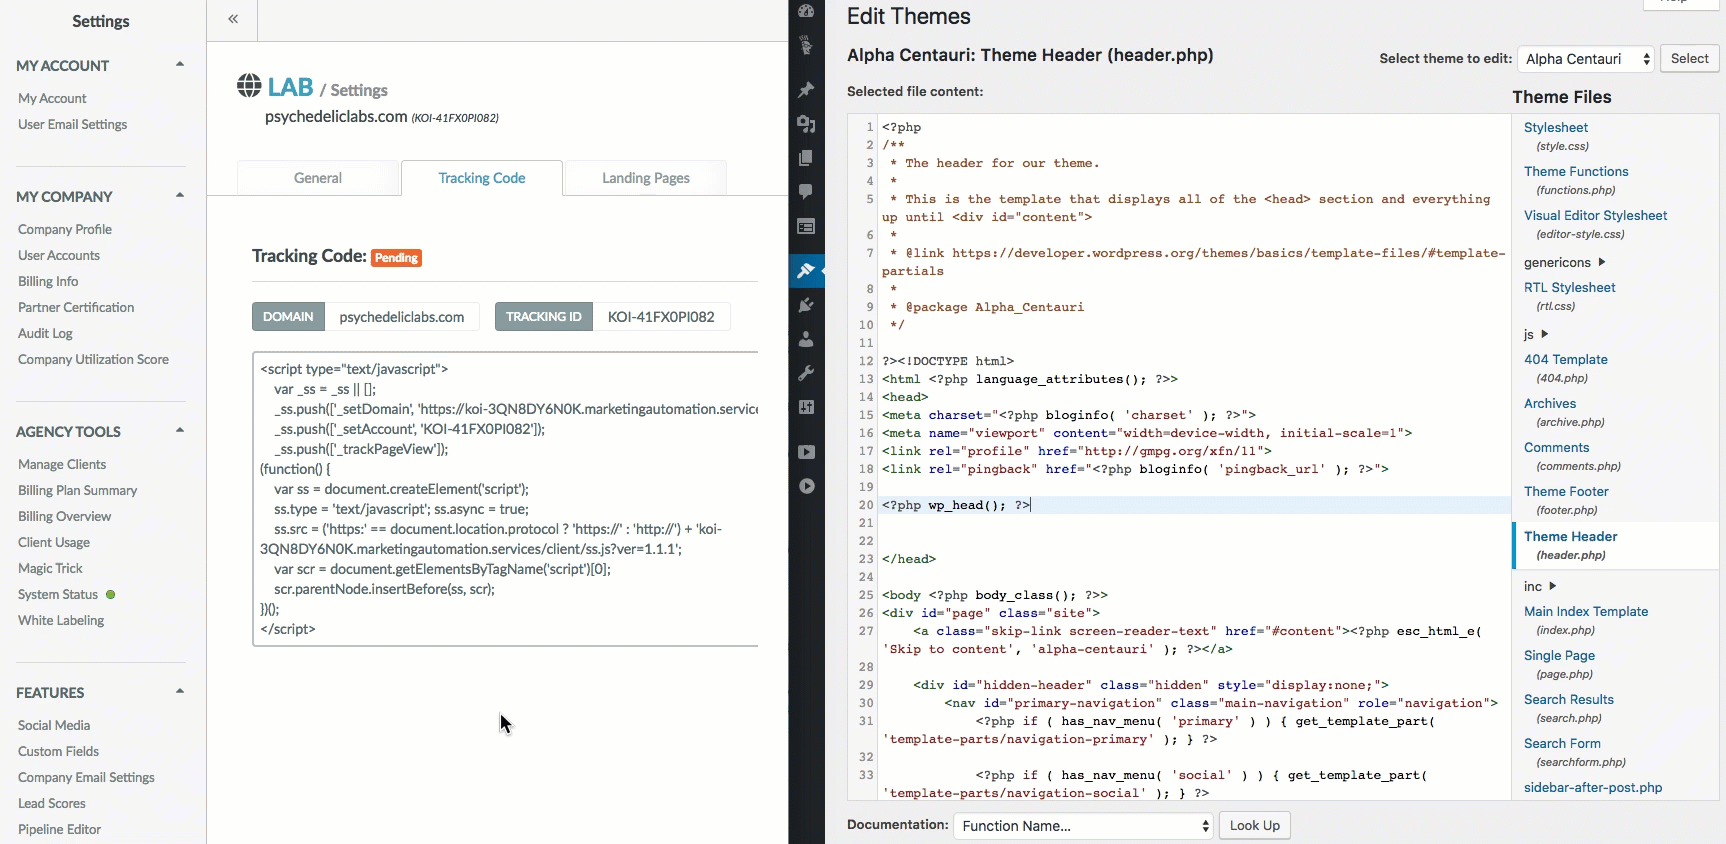The width and height of the screenshot is (1726, 844).
Task: Click the collapse menu circled play icon
Action: point(806,486)
